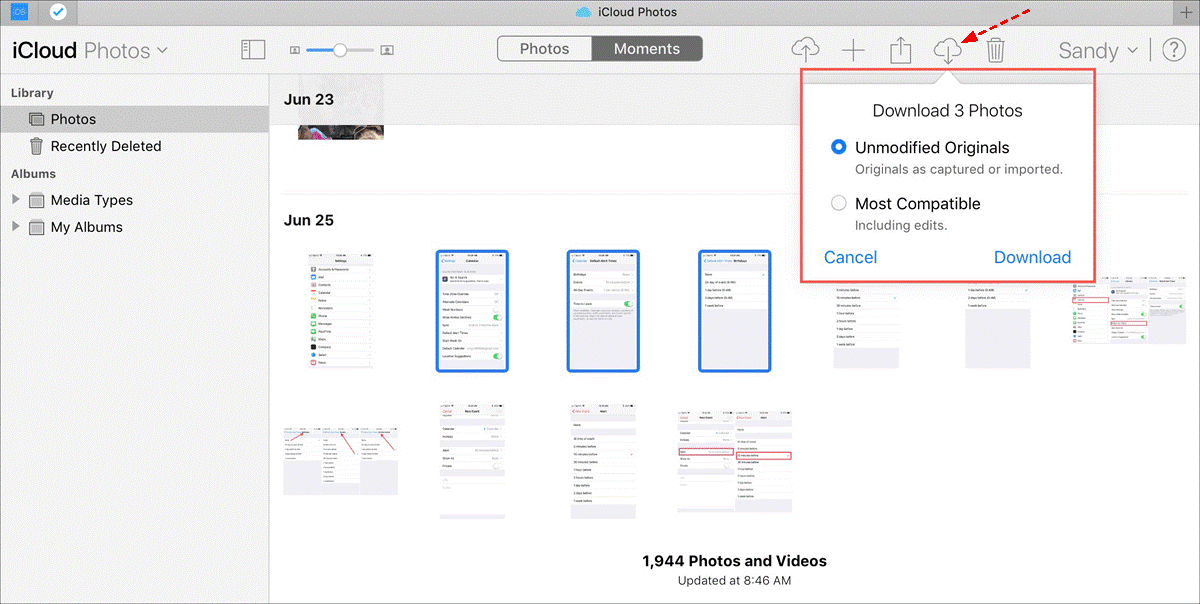The width and height of the screenshot is (1200, 604).
Task: Click the upload to iCloud cloud icon
Action: (x=805, y=50)
